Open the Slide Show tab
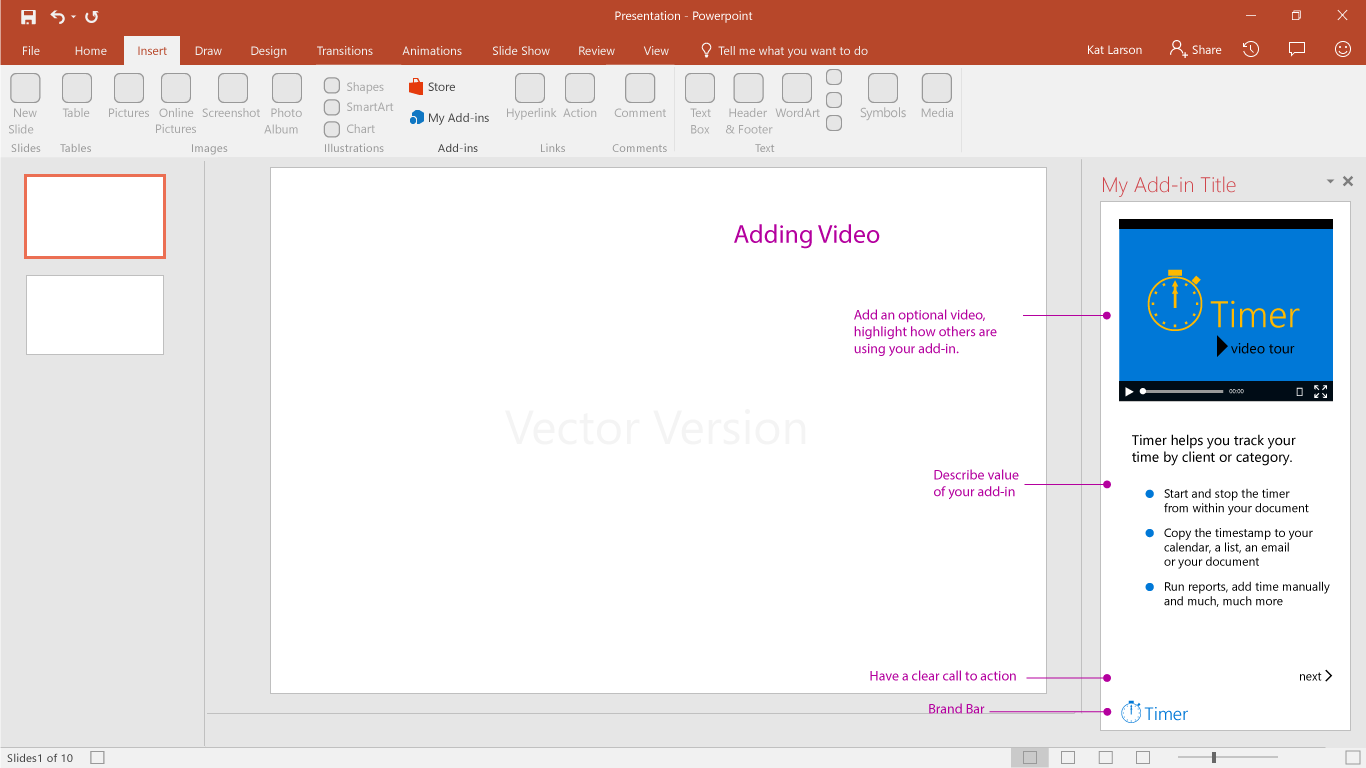Screen dimensions: 1366x768 point(521,51)
